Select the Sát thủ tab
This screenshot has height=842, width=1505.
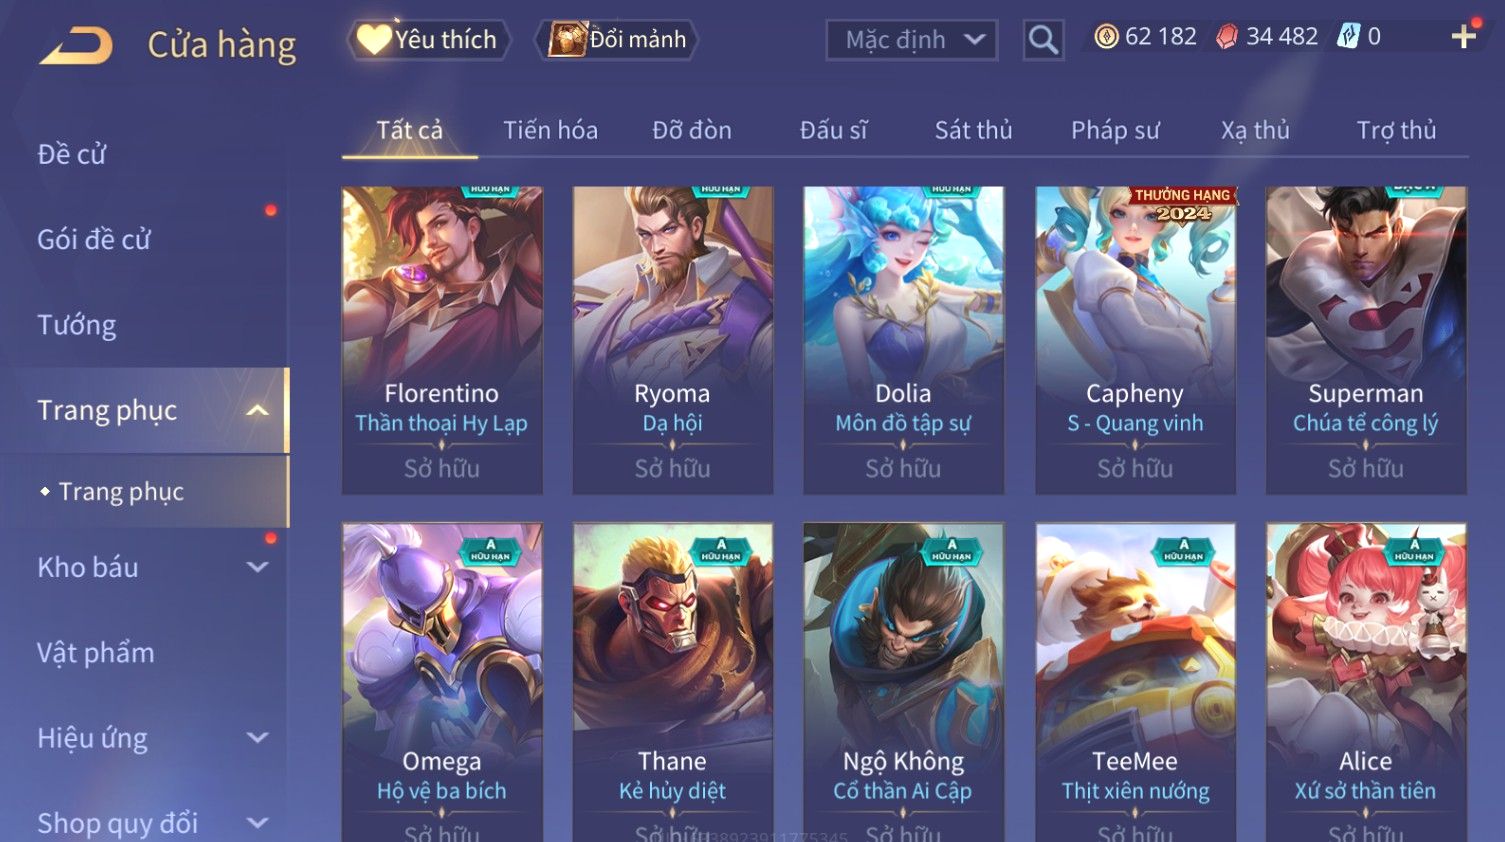(973, 130)
